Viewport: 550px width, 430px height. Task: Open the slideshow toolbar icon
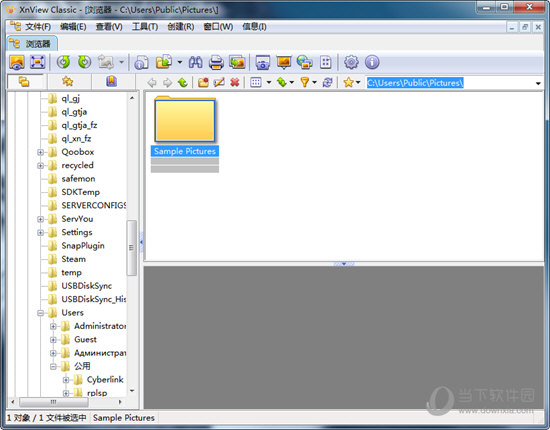pos(284,62)
